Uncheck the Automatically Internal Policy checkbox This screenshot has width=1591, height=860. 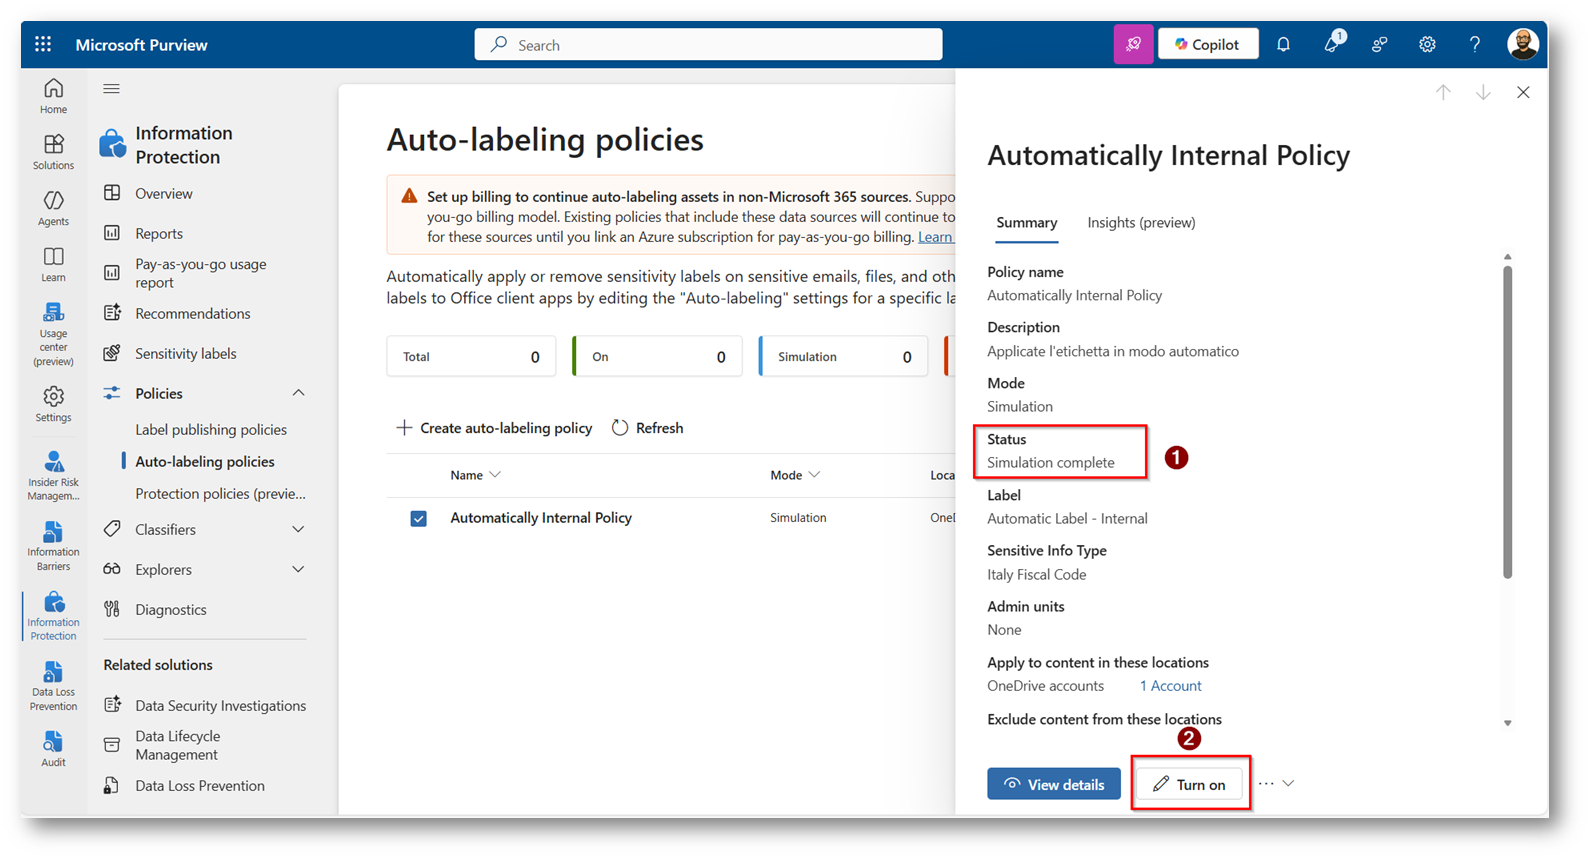[x=419, y=518]
